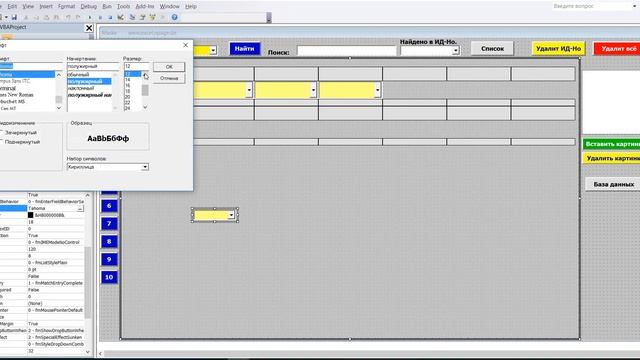
Task: Open the Кириллица character set dropdown
Action: [145, 167]
